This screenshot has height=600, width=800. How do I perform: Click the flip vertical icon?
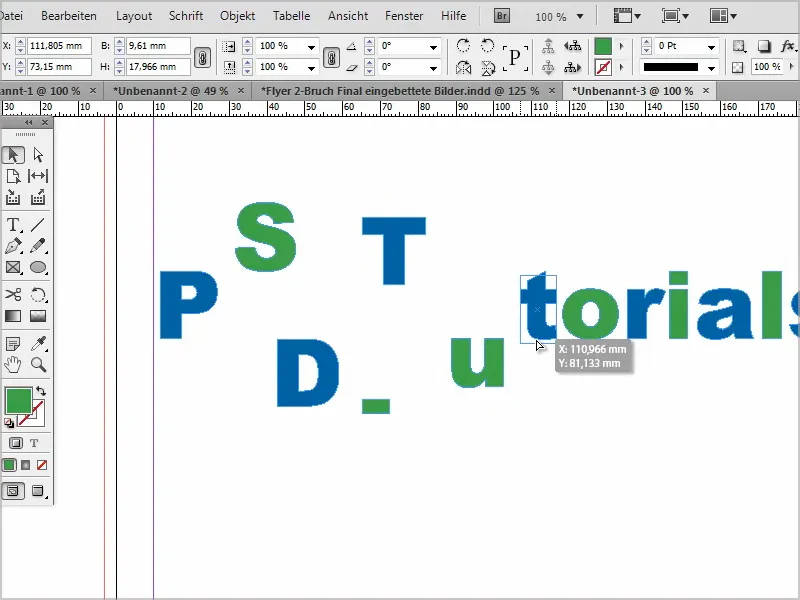tap(488, 67)
